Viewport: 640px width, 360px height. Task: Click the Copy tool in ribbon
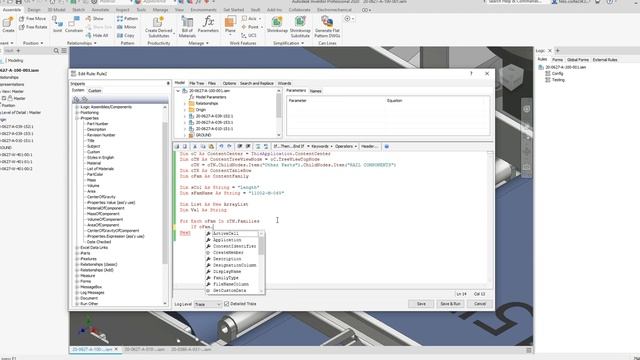(x=126, y=36)
